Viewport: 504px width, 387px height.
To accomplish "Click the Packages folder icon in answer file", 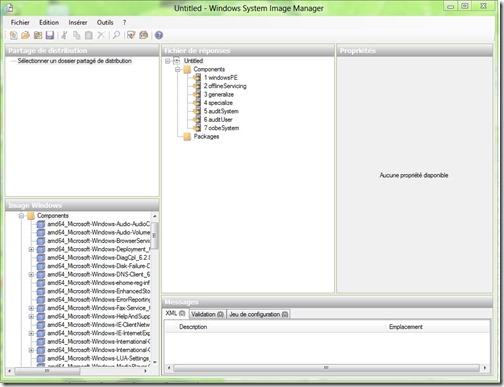I will (187, 136).
